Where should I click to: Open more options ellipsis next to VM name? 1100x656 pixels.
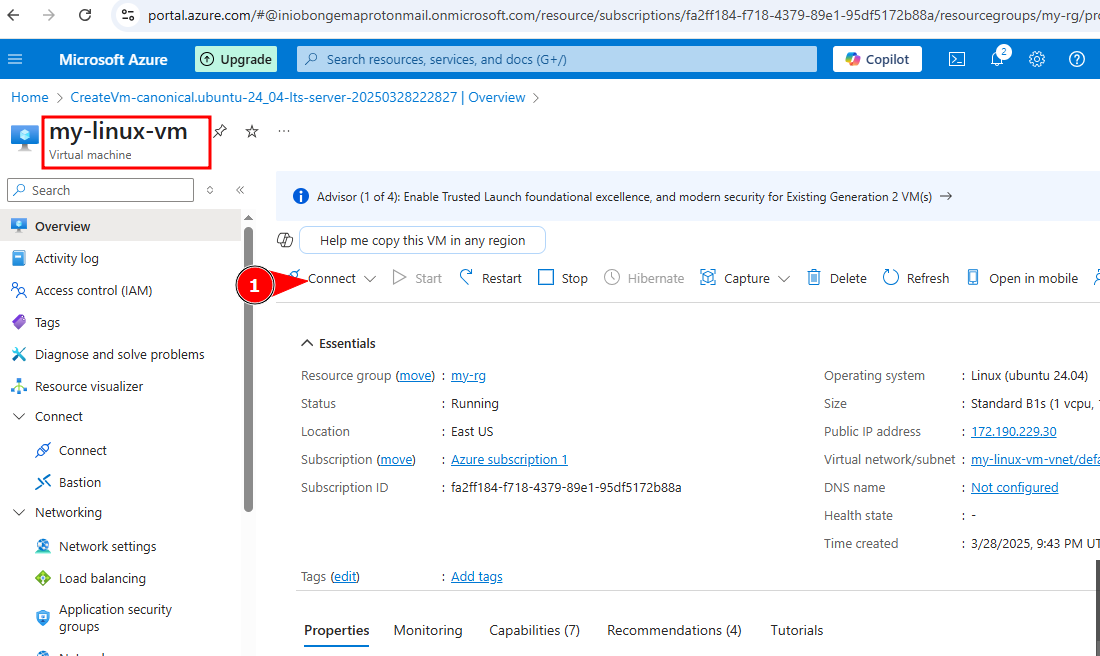coord(283,131)
